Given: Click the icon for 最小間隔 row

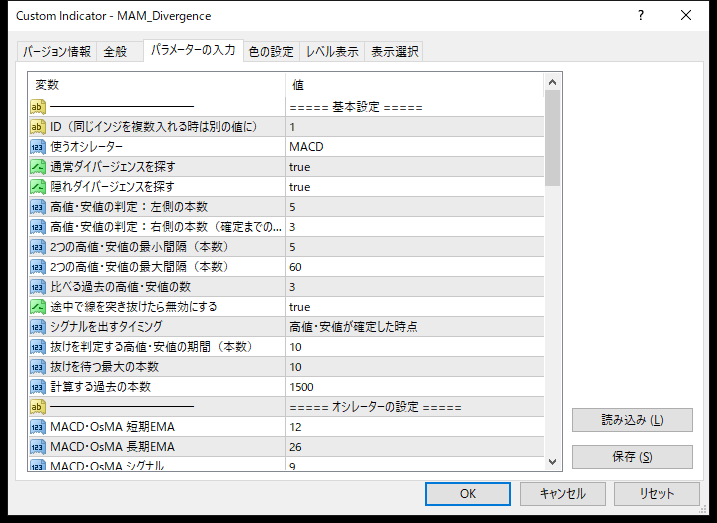Looking at the screenshot, I should tap(38, 247).
